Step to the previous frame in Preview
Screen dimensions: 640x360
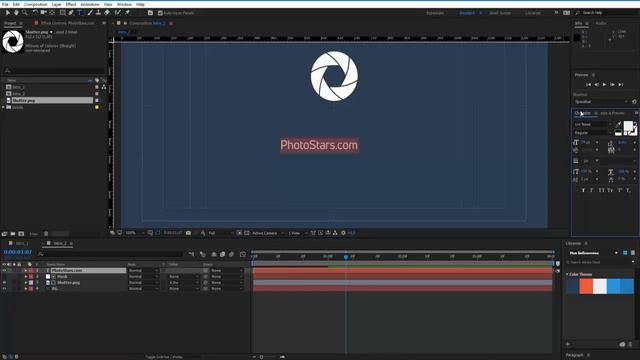coord(596,84)
